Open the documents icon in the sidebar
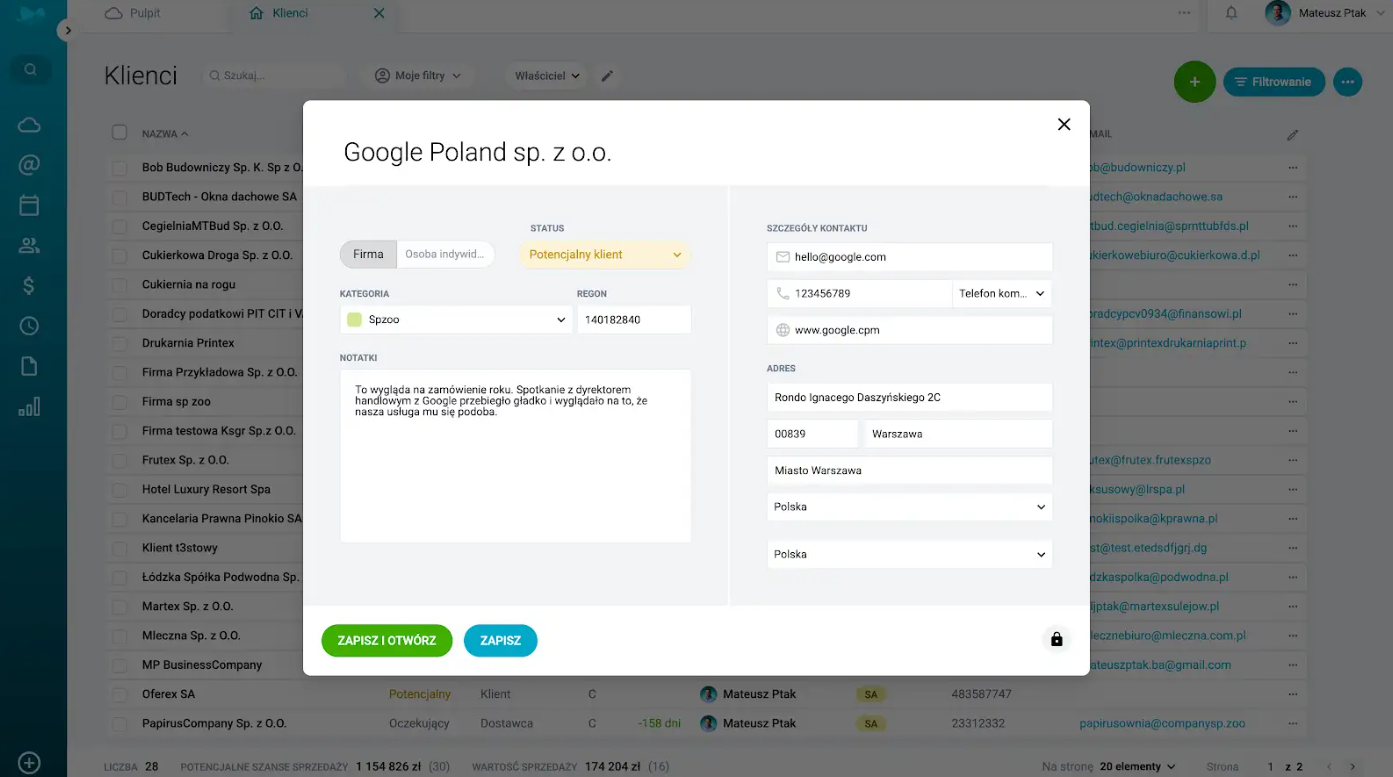This screenshot has height=777, width=1393. (29, 366)
